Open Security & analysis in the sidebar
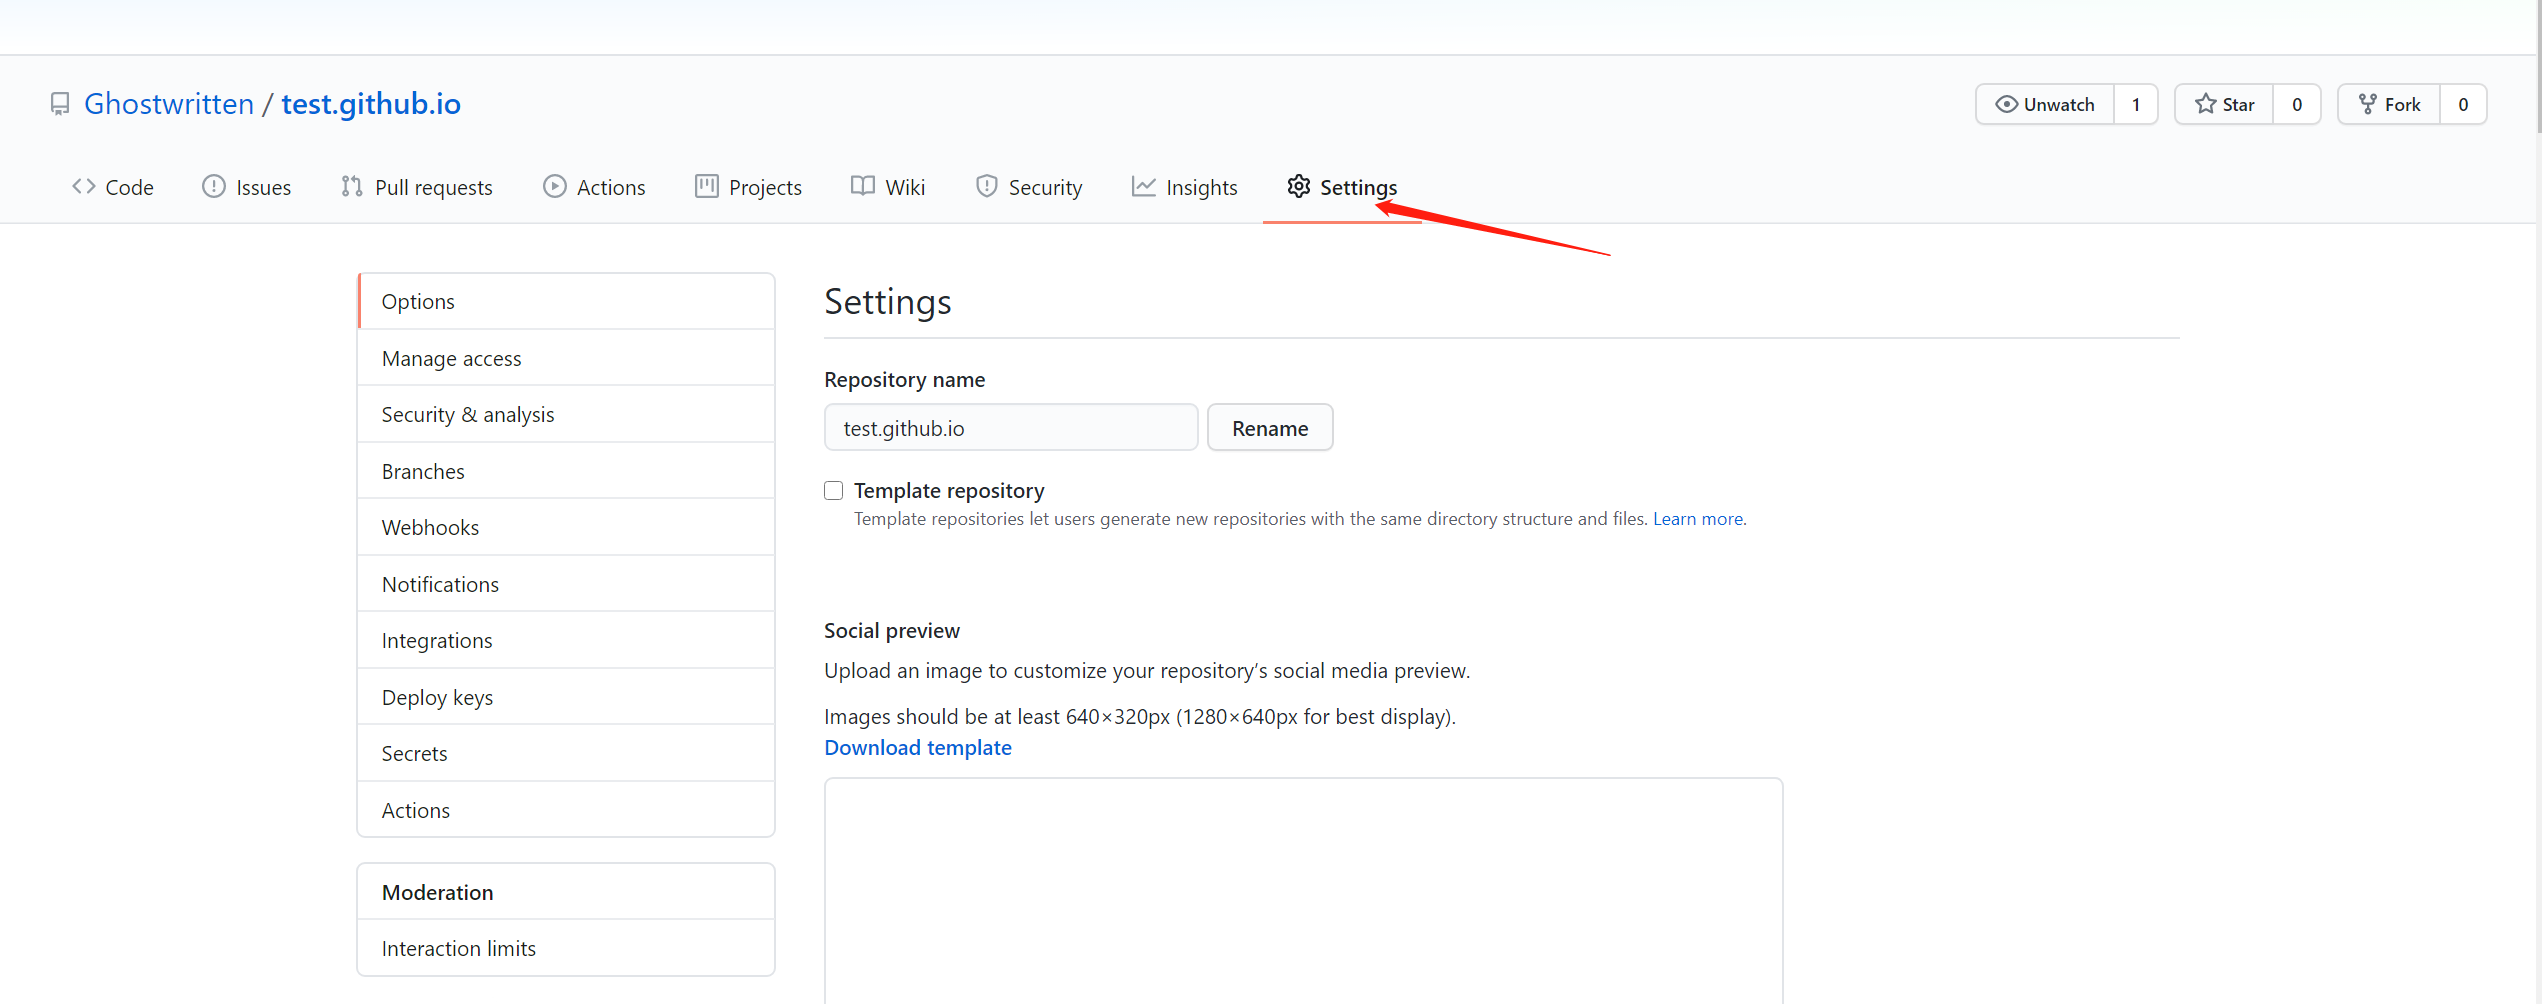The height and width of the screenshot is (1004, 2542). tap(567, 414)
